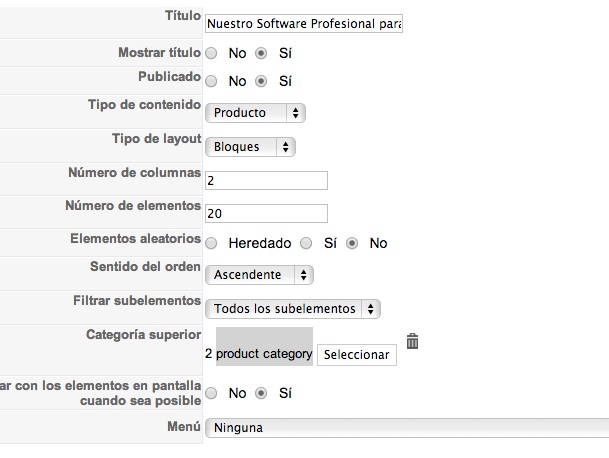The image size is (609, 458).
Task: Choose No for Elementos aleatorios
Action: pyautogui.click(x=353, y=243)
